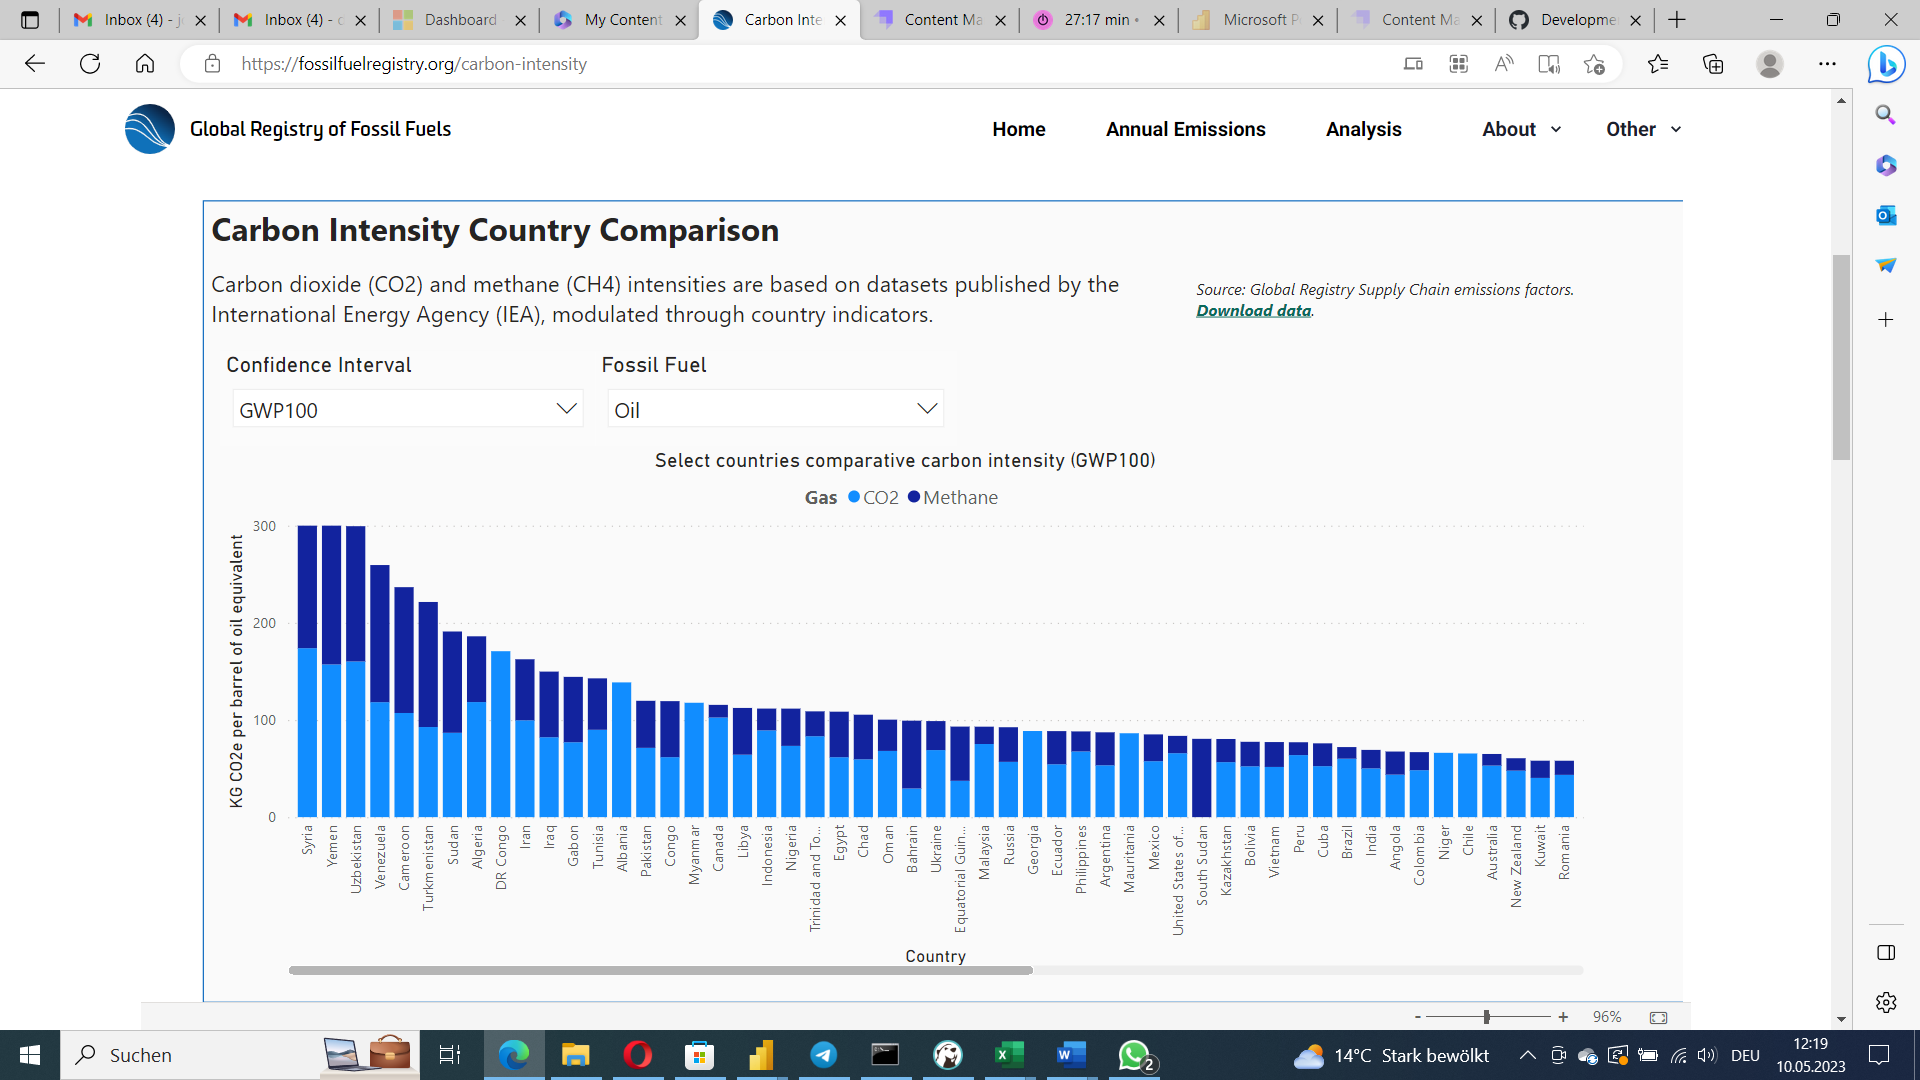Click the Refresh icon in the browser toolbar

(x=90, y=64)
